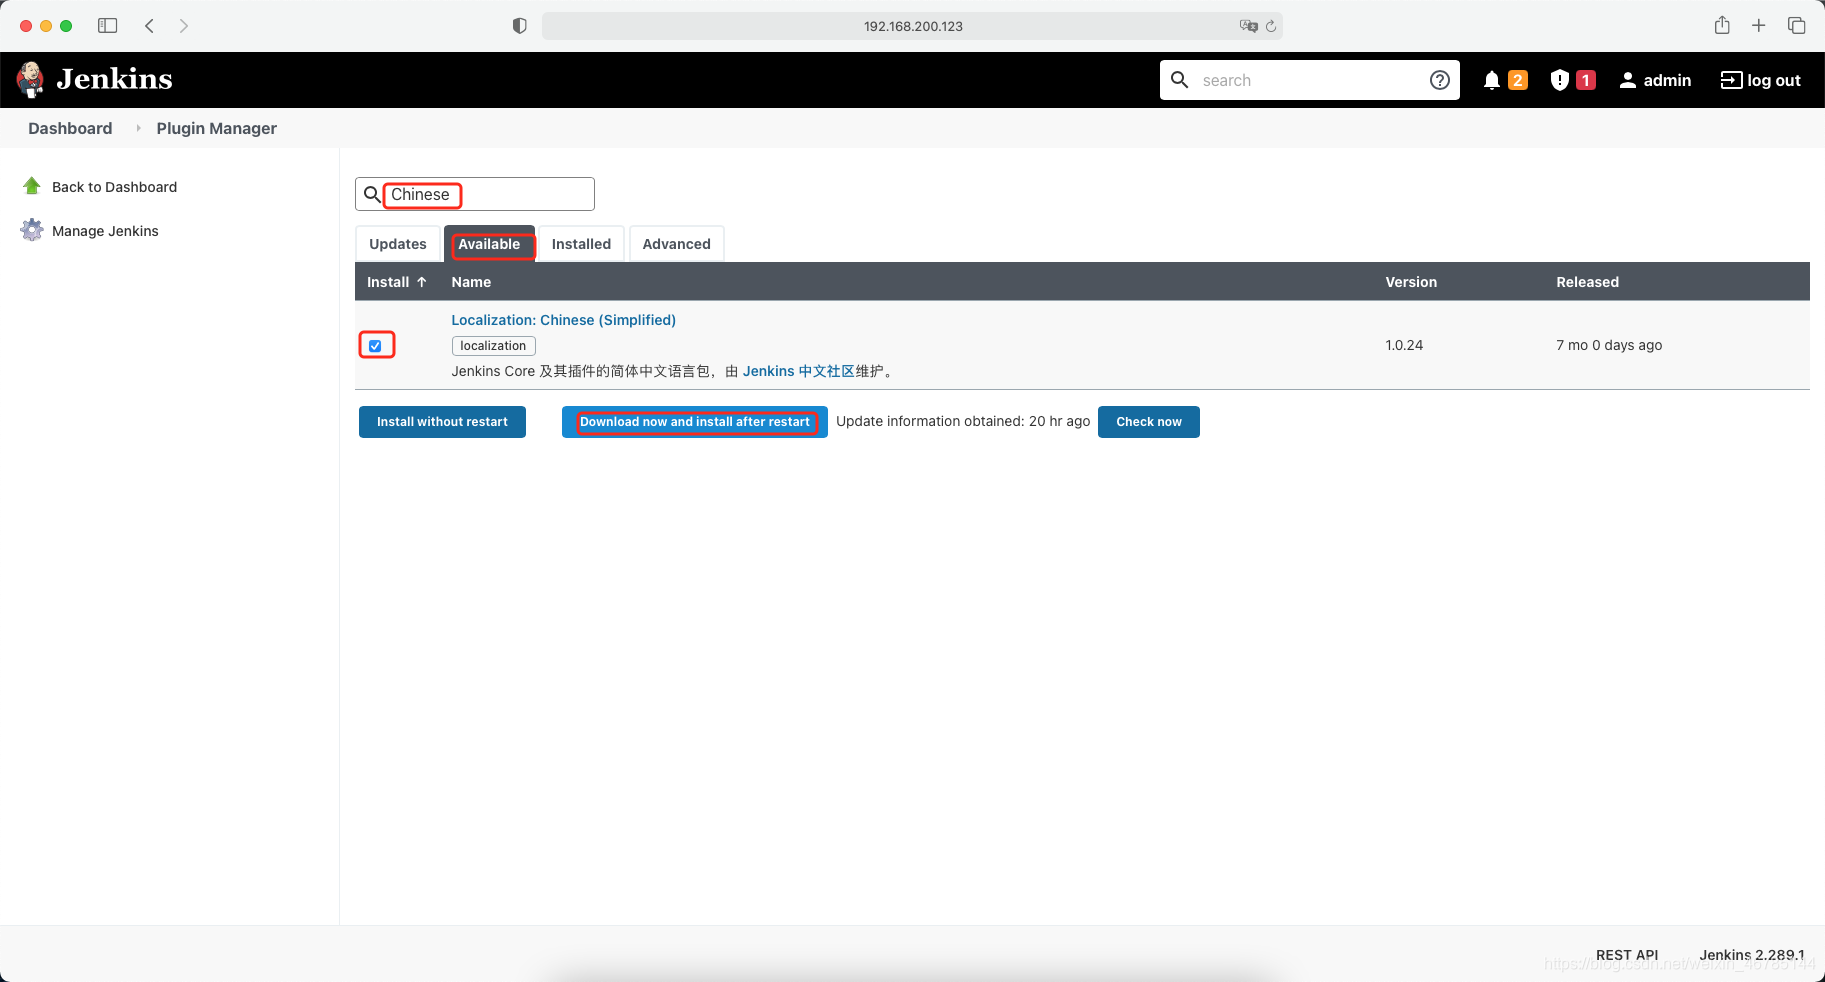Image resolution: width=1825 pixels, height=982 pixels.
Task: Open the admin user profile link
Action: coord(1667,80)
